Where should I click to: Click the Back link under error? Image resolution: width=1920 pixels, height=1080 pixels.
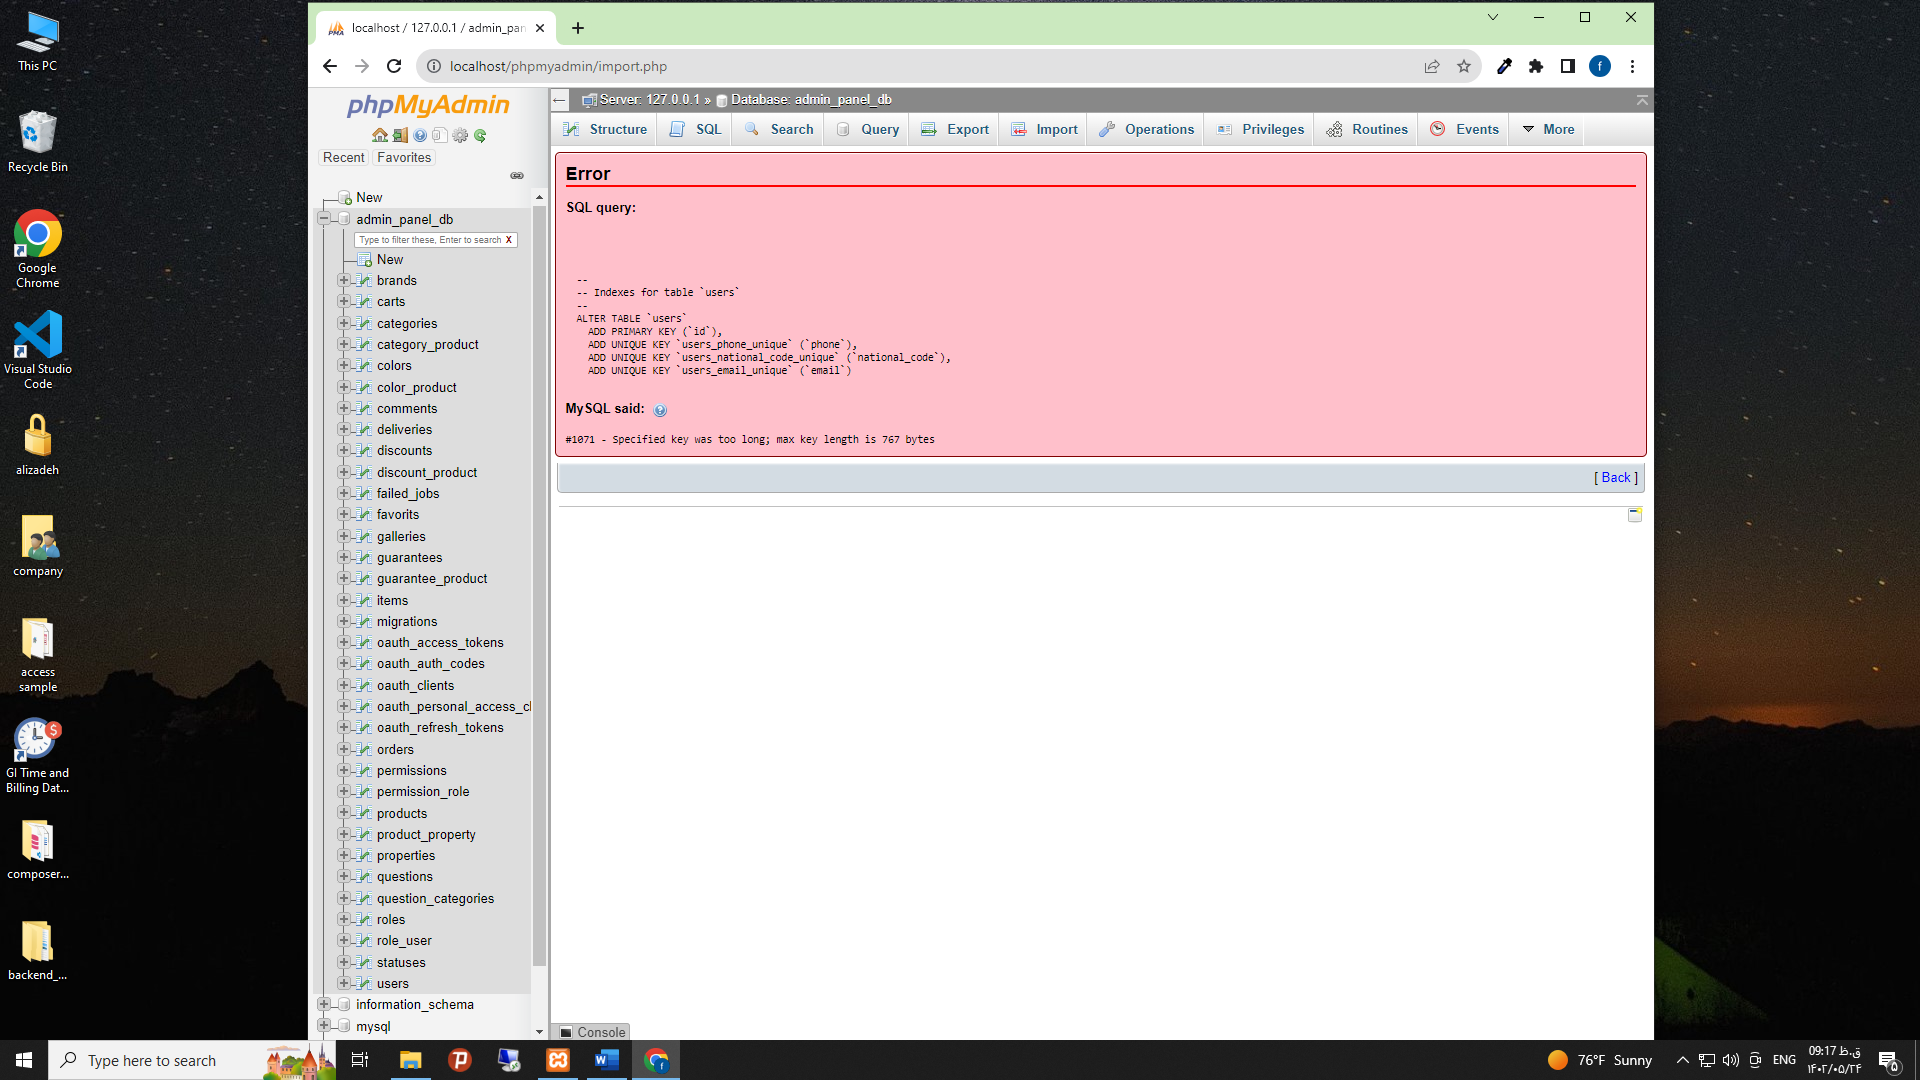coord(1615,477)
